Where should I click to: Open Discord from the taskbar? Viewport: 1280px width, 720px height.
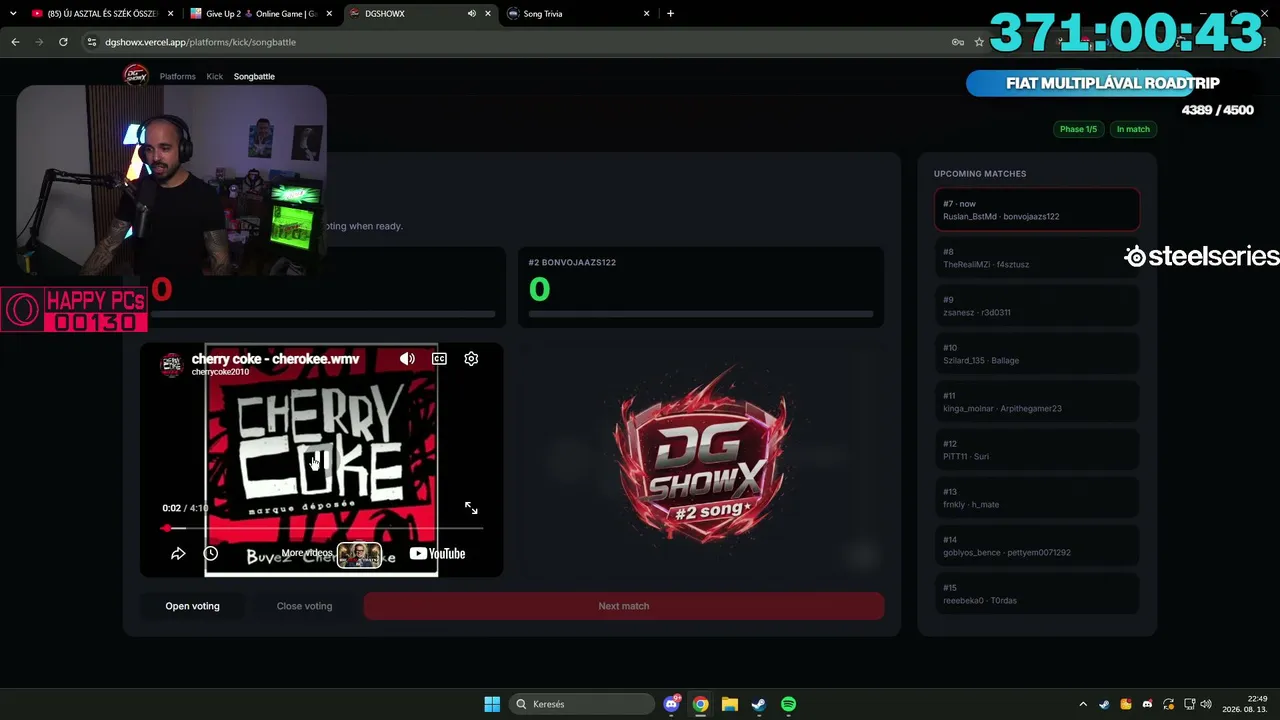coord(672,704)
